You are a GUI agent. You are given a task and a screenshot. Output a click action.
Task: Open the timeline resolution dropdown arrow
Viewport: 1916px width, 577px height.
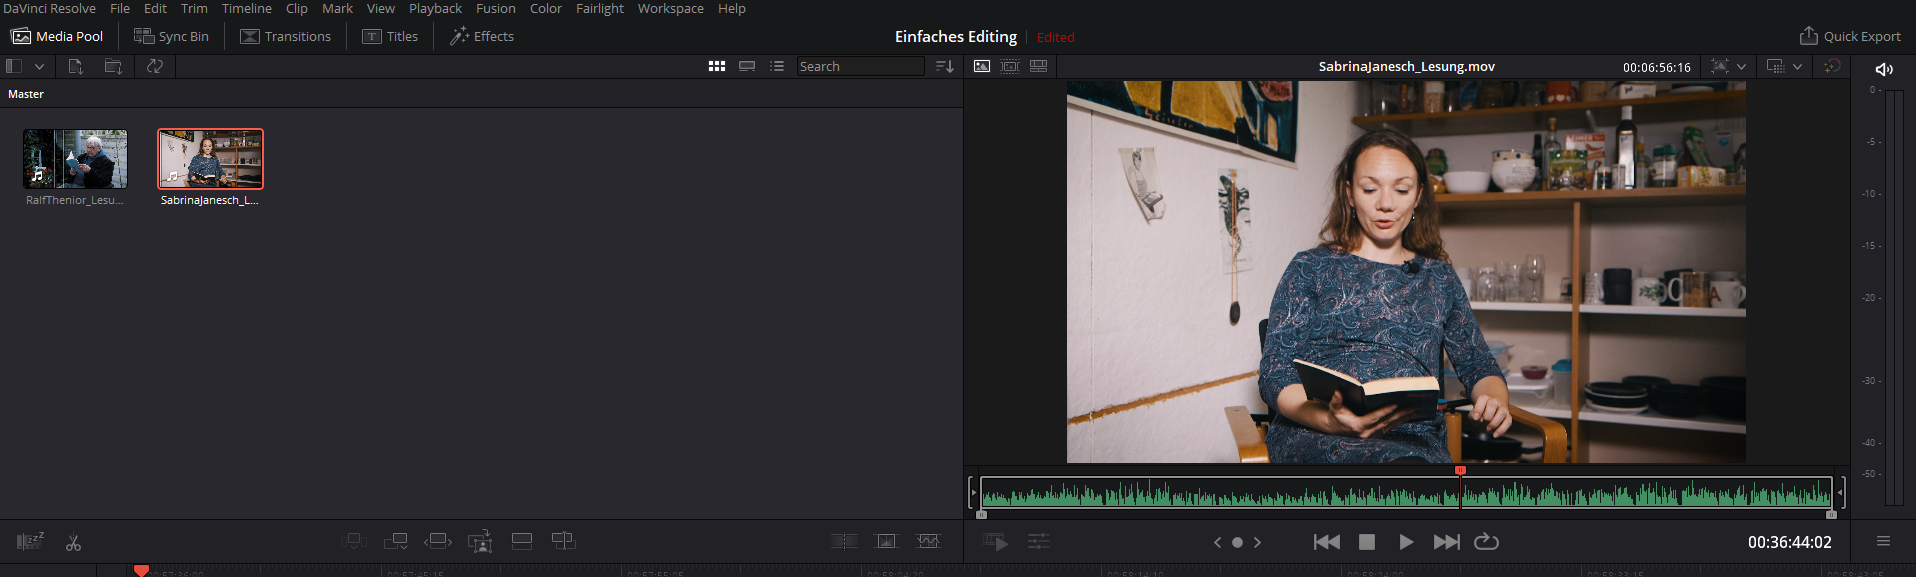point(1797,66)
